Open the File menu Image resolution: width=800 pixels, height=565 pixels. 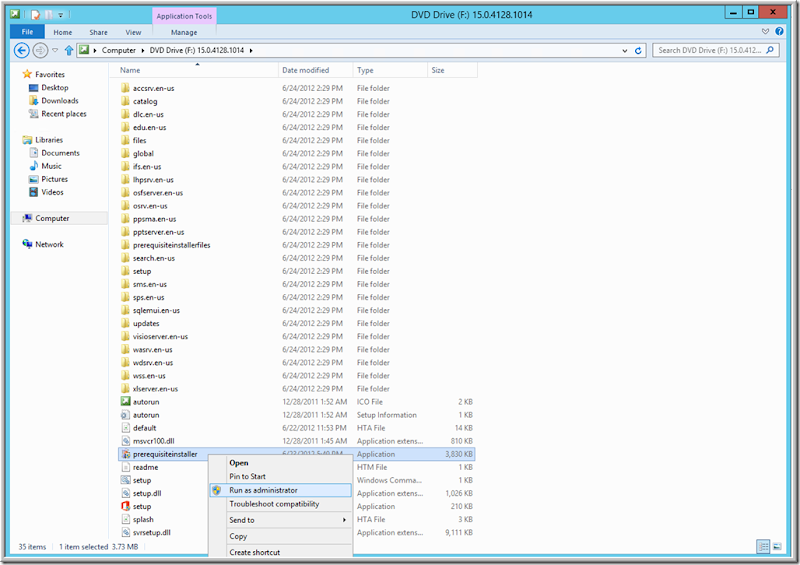click(27, 32)
